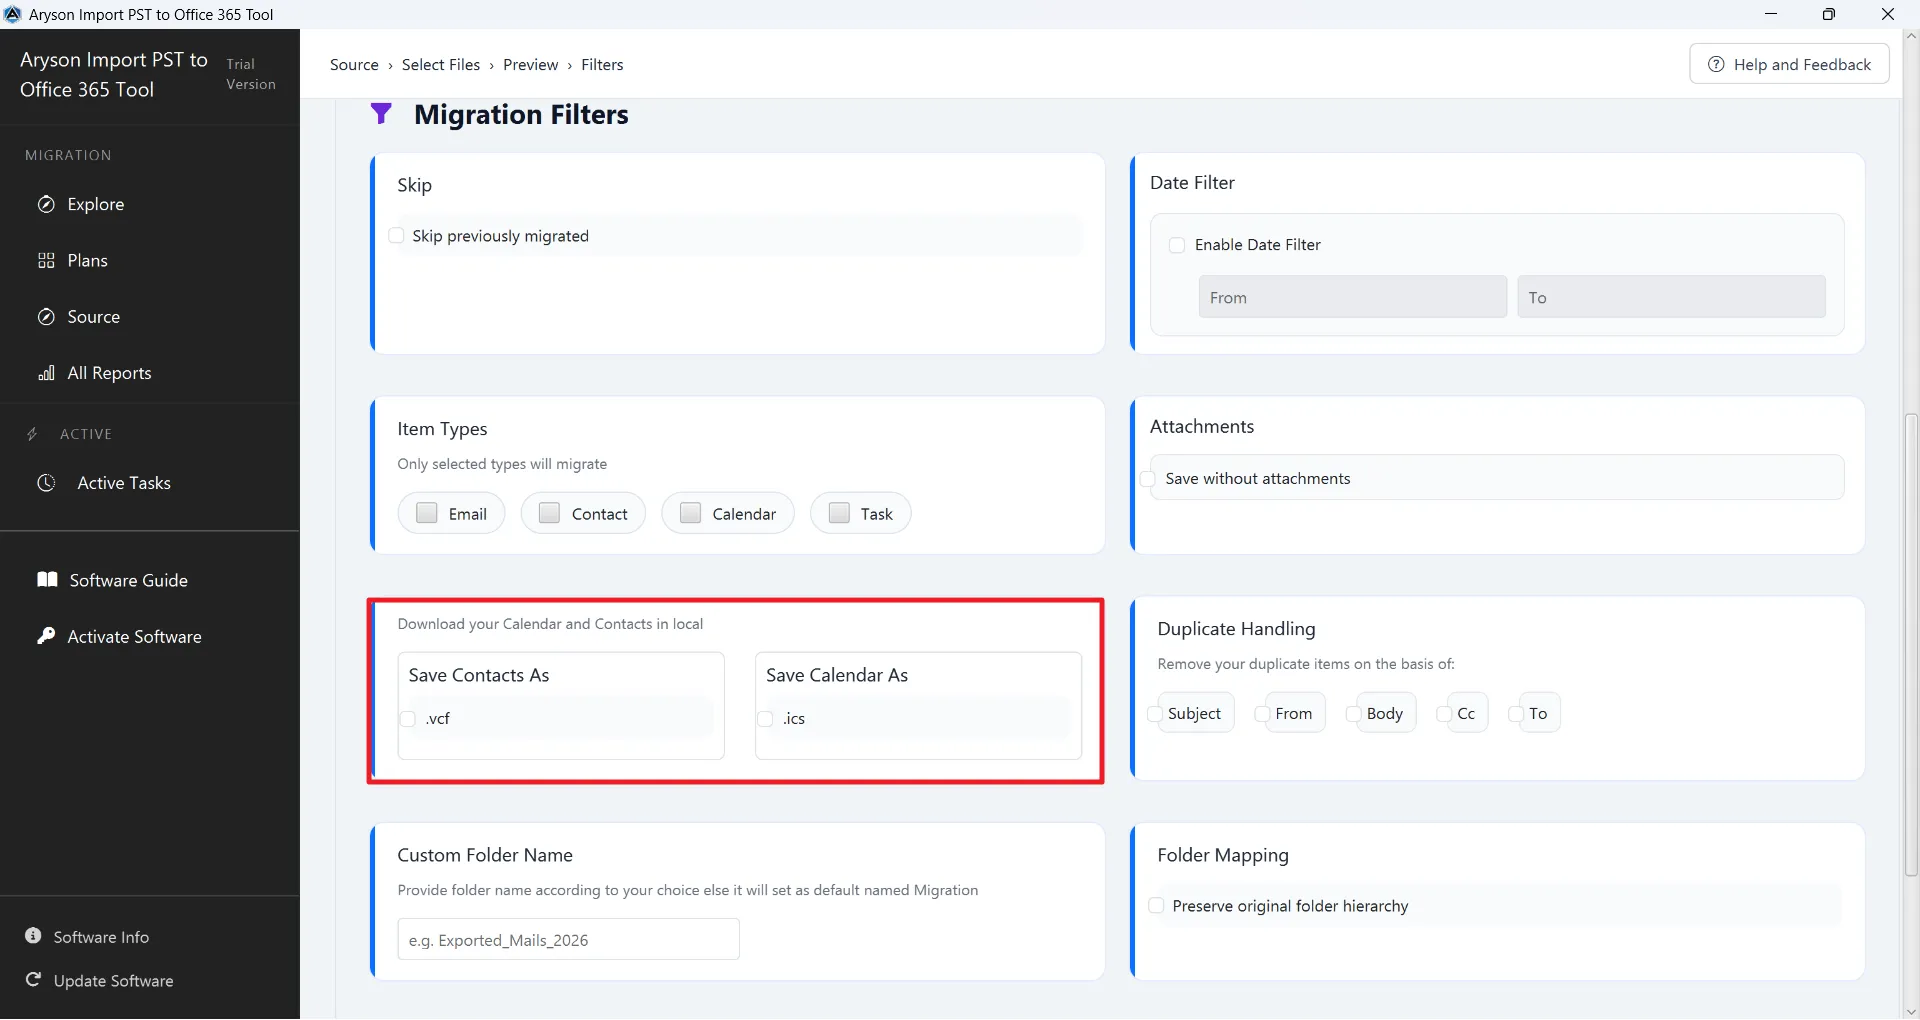Check the Email item type
The height and width of the screenshot is (1020, 1920).
[427, 513]
